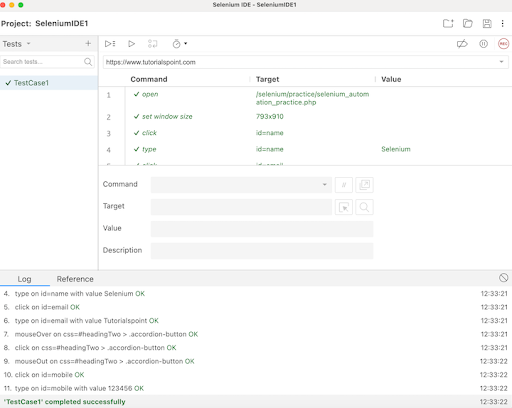Open new window configuration icon
Image resolution: width=512 pixels, height=408 pixels.
[364, 185]
